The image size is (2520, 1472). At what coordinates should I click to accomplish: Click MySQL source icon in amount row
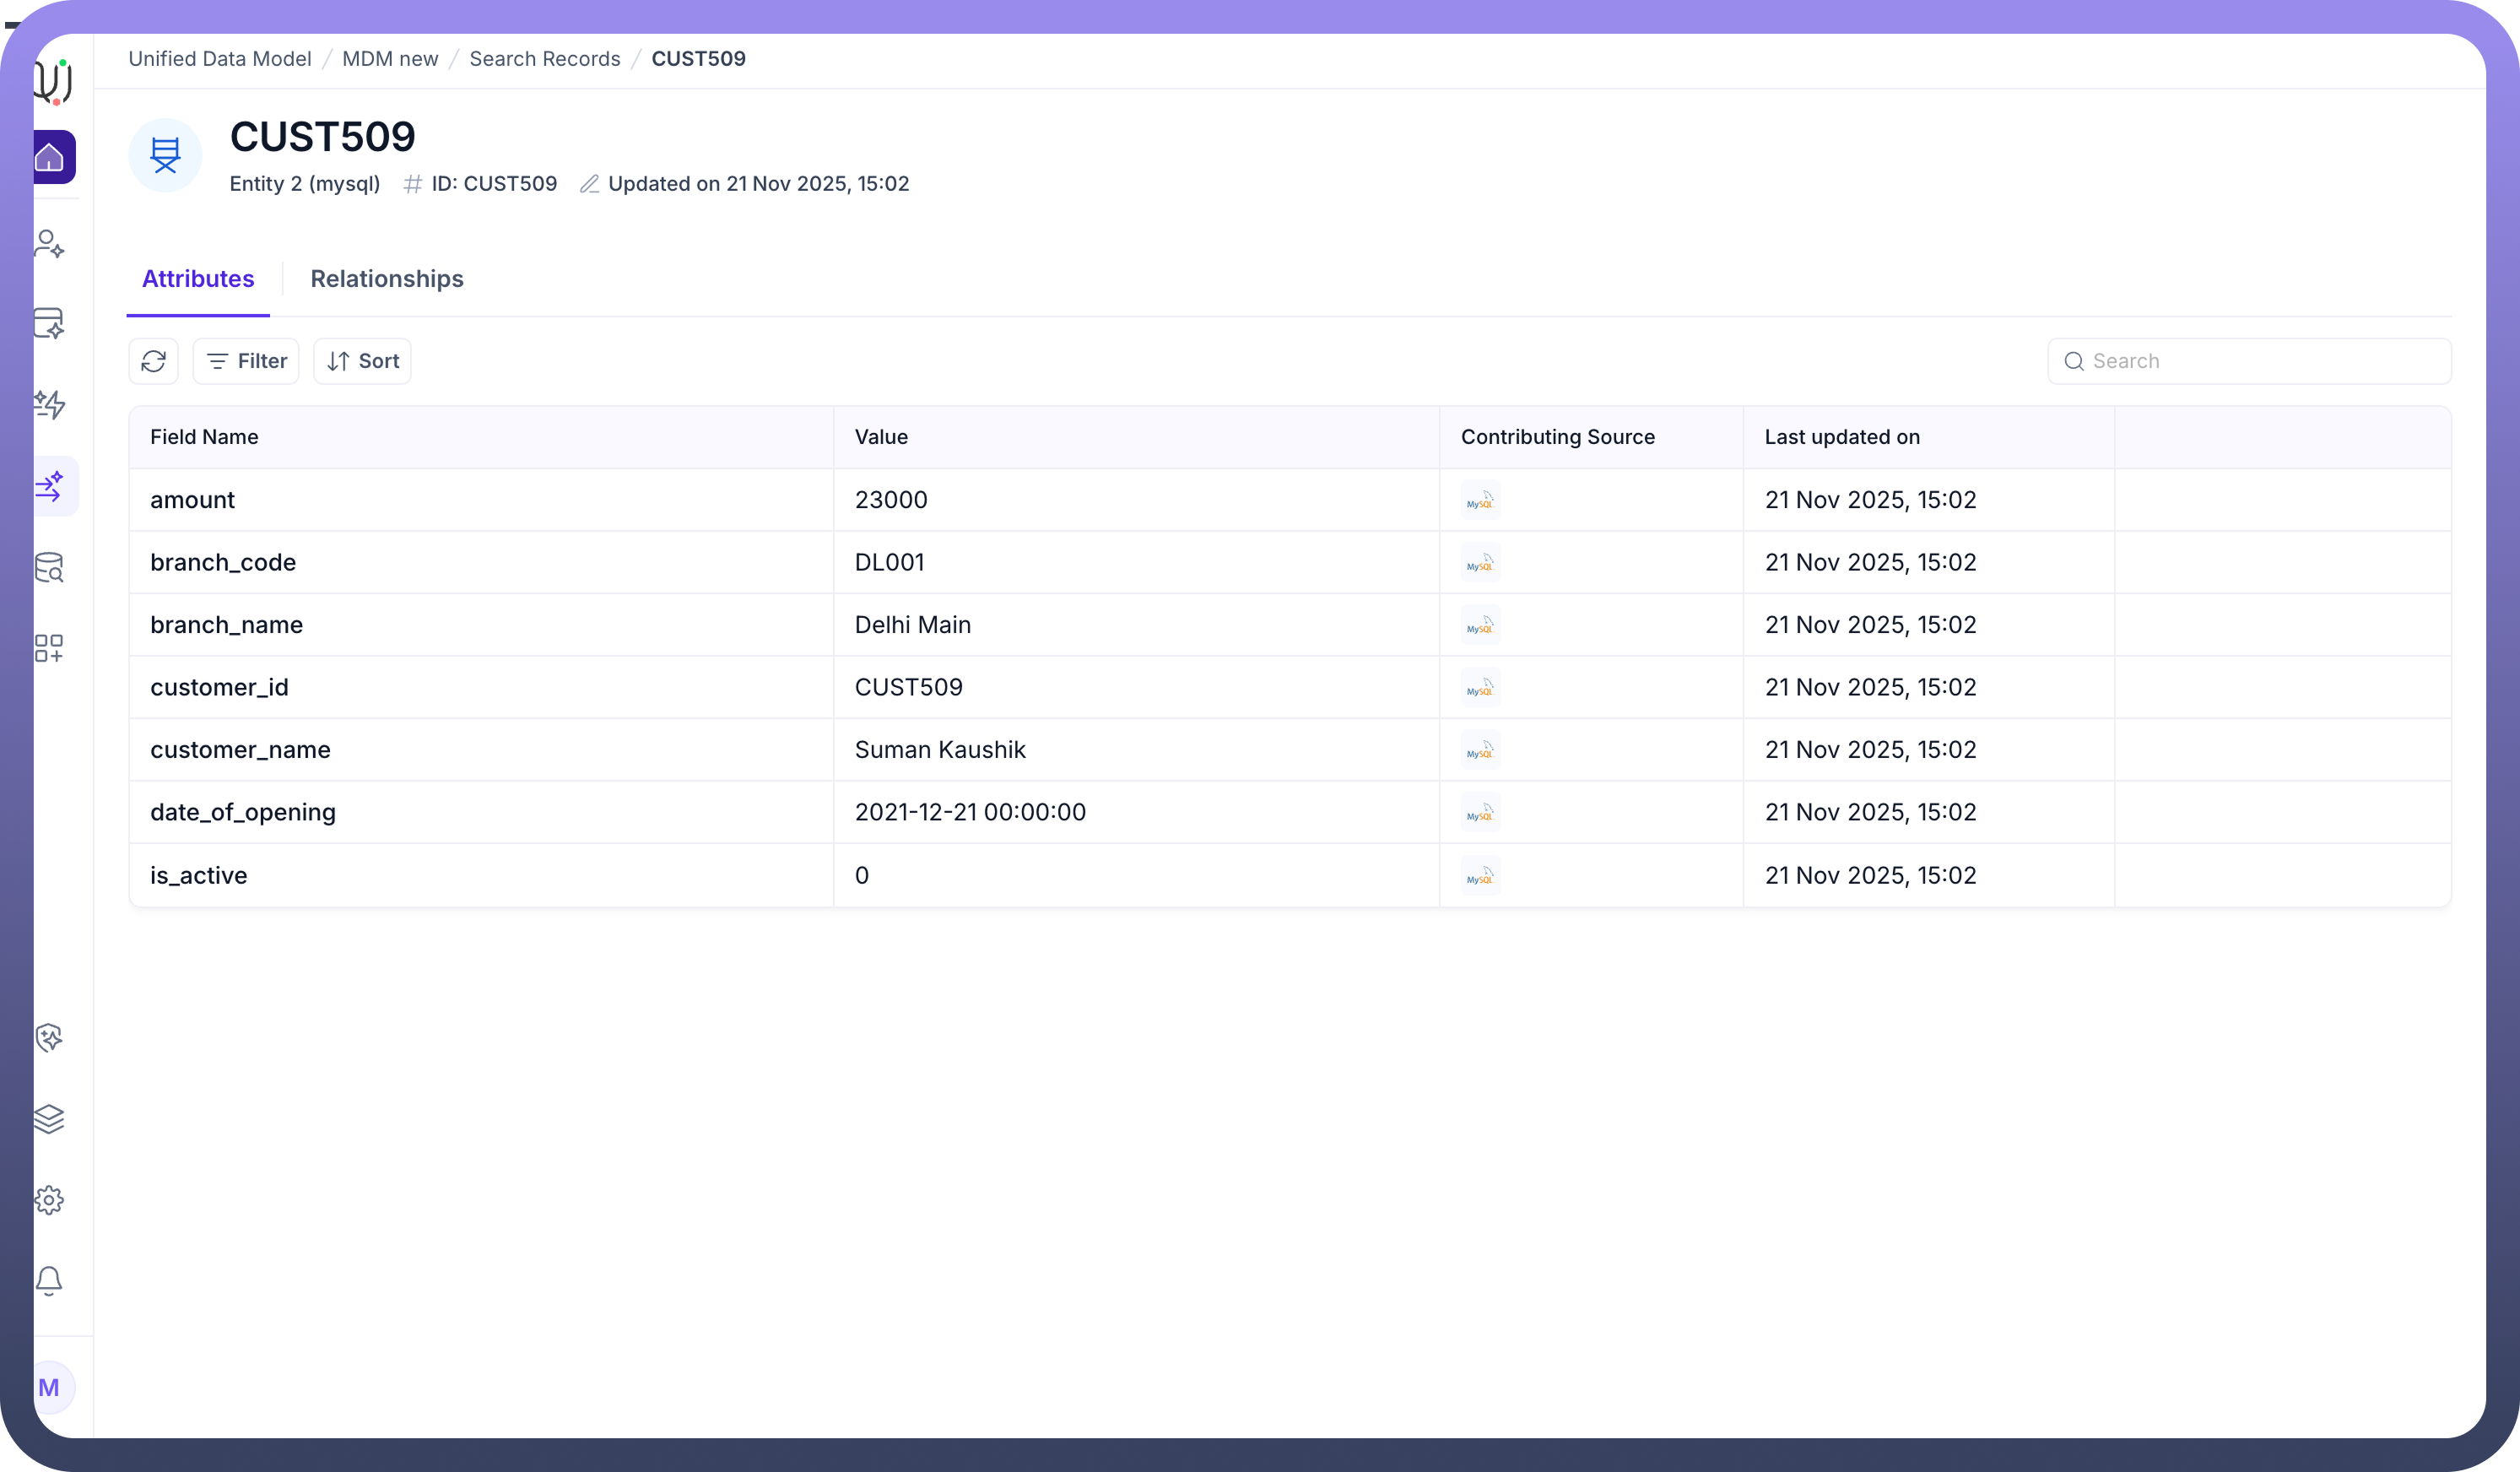[1480, 500]
